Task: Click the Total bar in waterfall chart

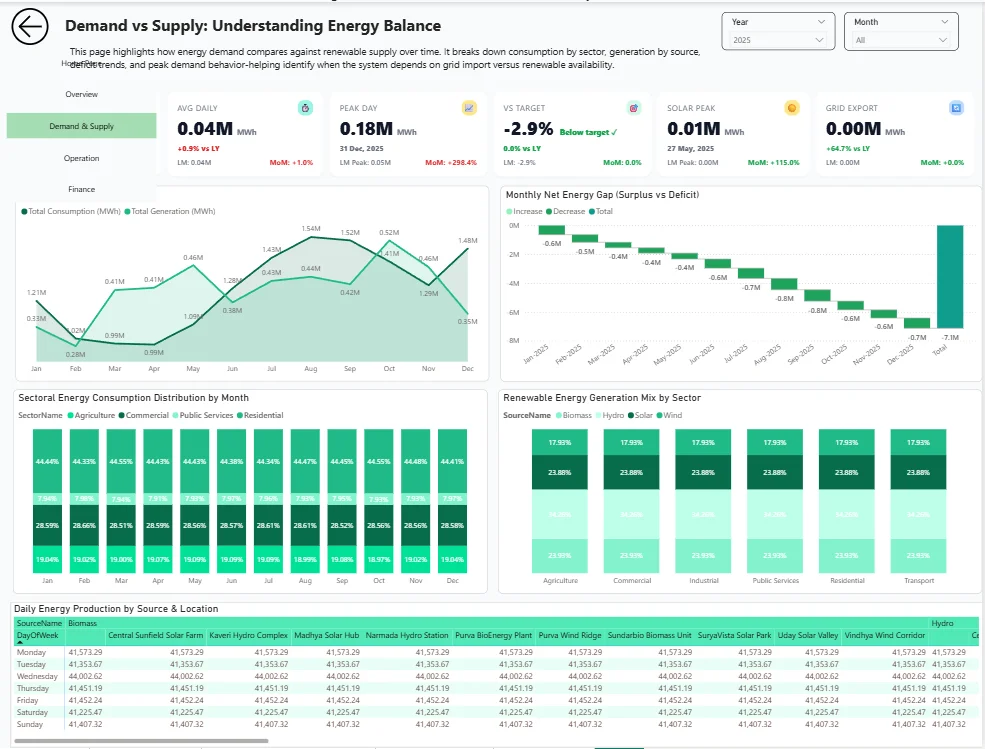Action: click(950, 276)
